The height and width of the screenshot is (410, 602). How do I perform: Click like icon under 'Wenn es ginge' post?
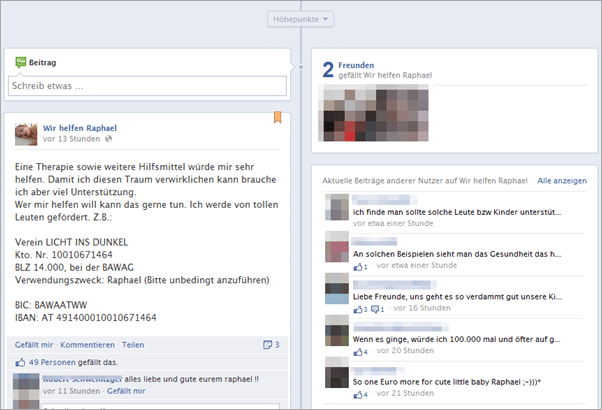pos(358,352)
